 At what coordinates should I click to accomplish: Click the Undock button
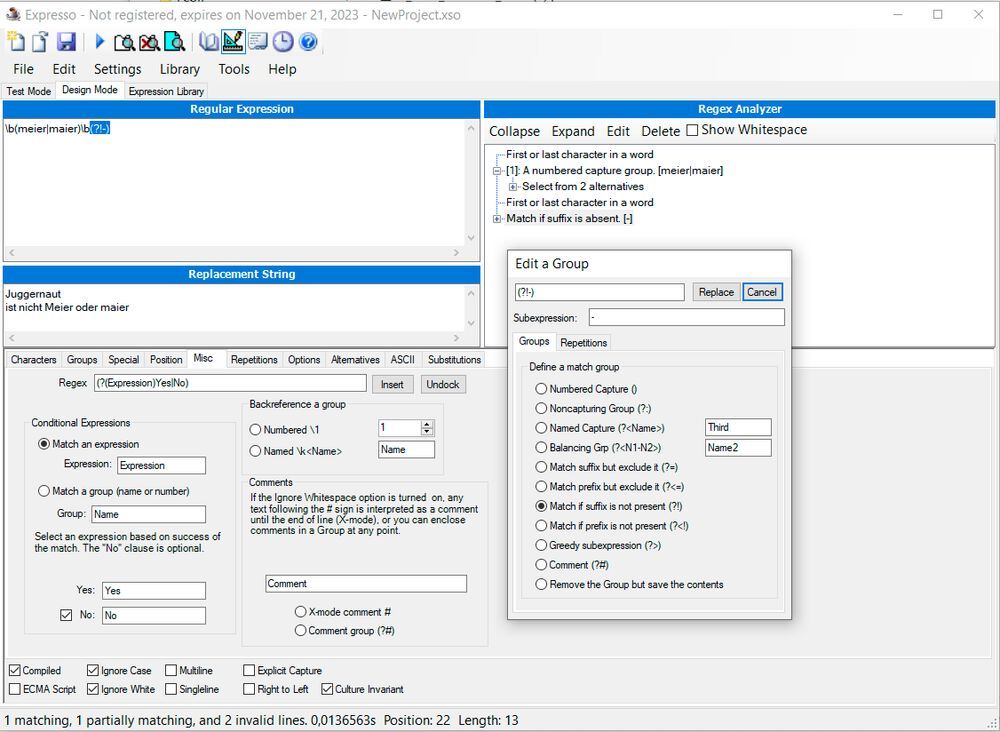click(443, 384)
